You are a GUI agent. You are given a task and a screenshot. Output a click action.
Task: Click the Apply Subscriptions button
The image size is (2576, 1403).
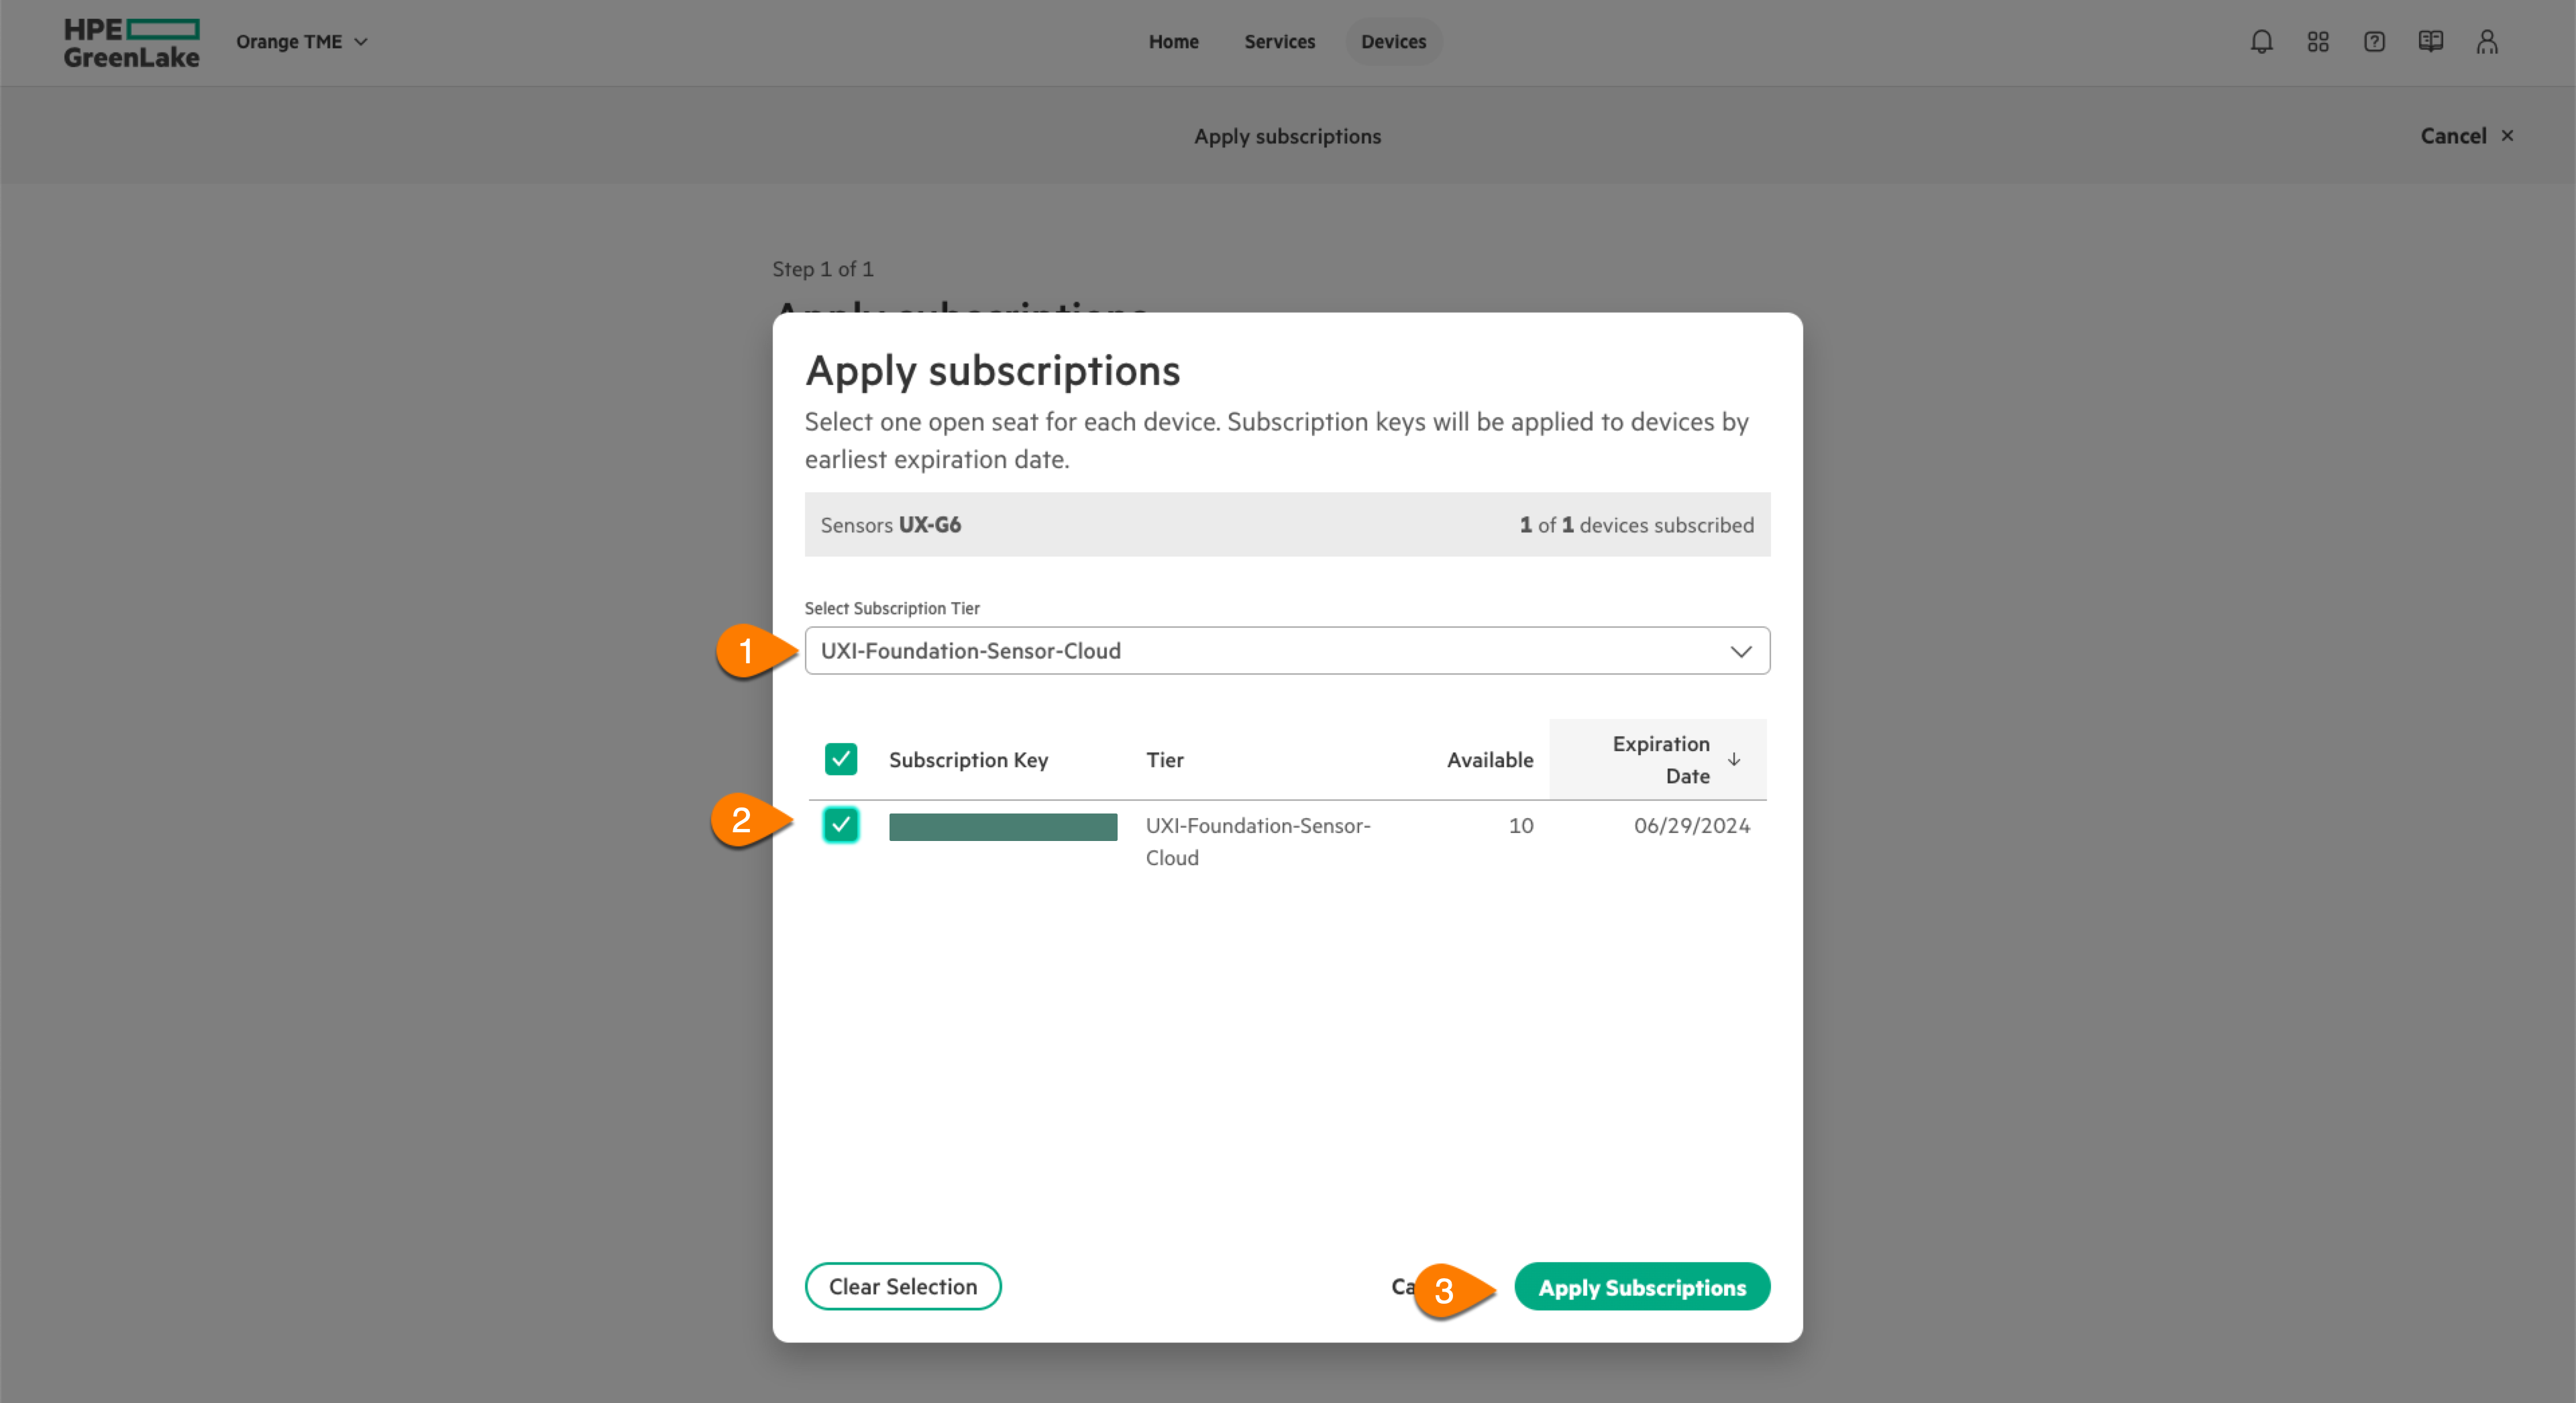click(1642, 1287)
